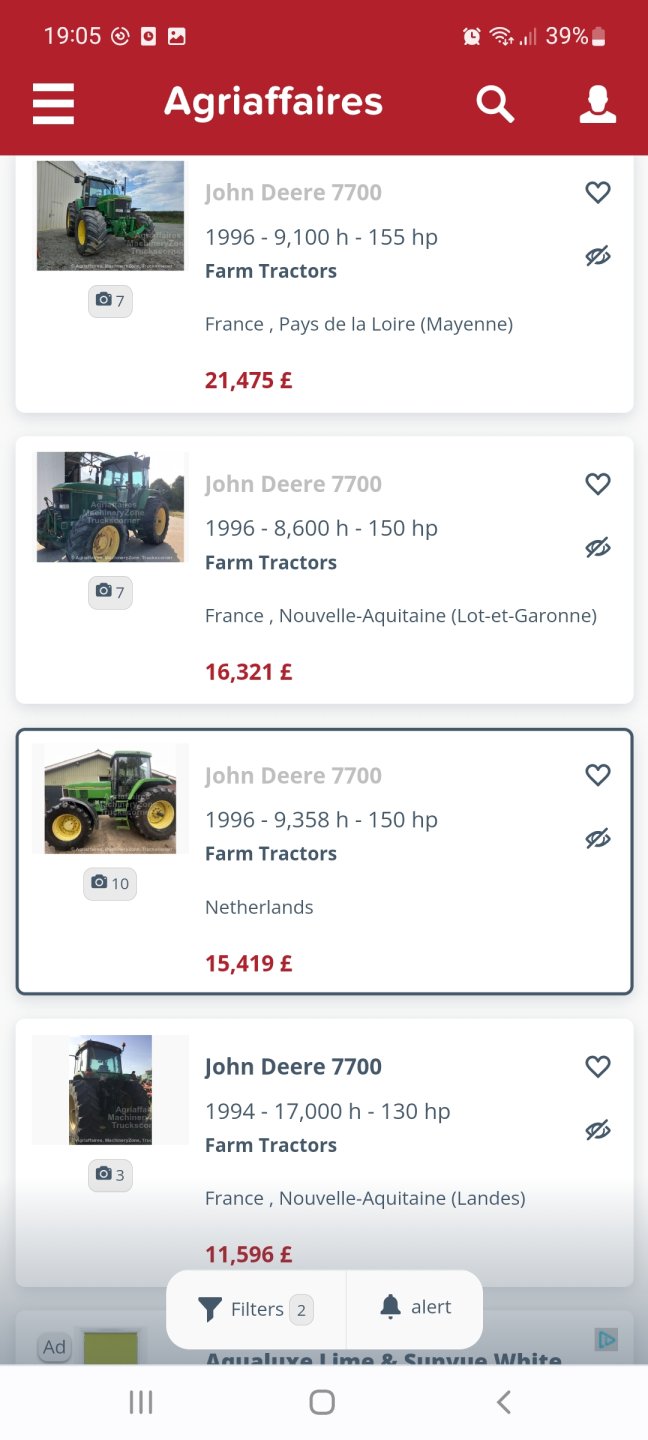648x1440 pixels.
Task: Open the hamburger navigation menu
Action: click(x=53, y=103)
